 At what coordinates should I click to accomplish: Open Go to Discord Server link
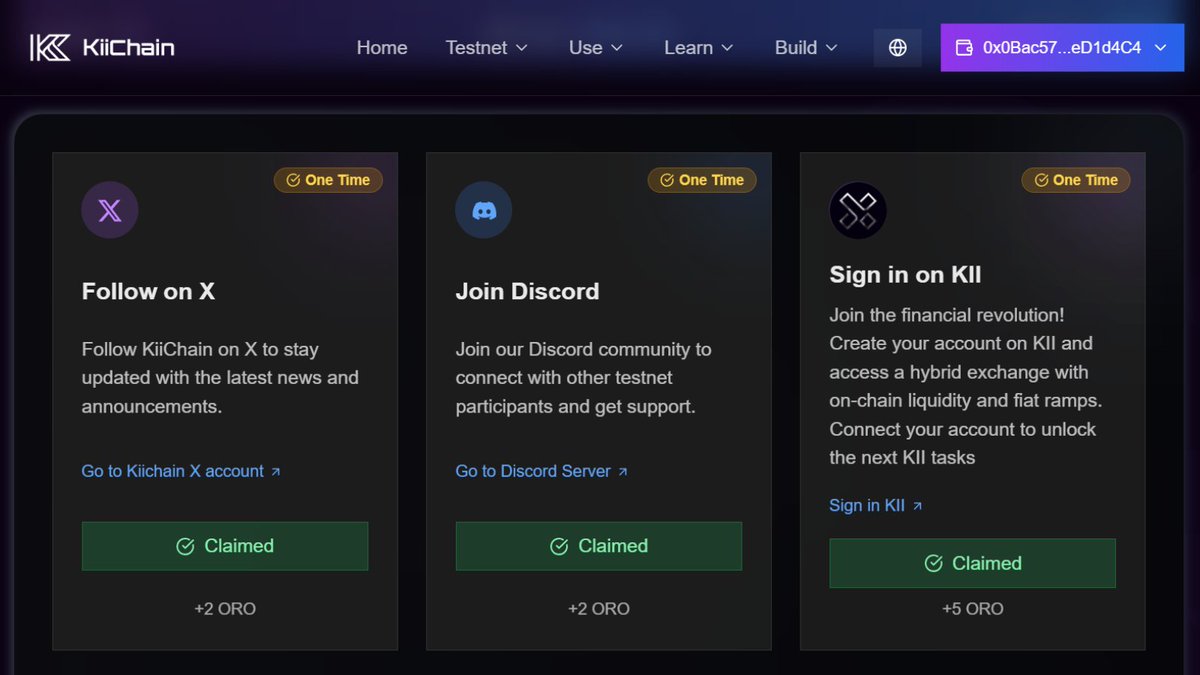[542, 471]
